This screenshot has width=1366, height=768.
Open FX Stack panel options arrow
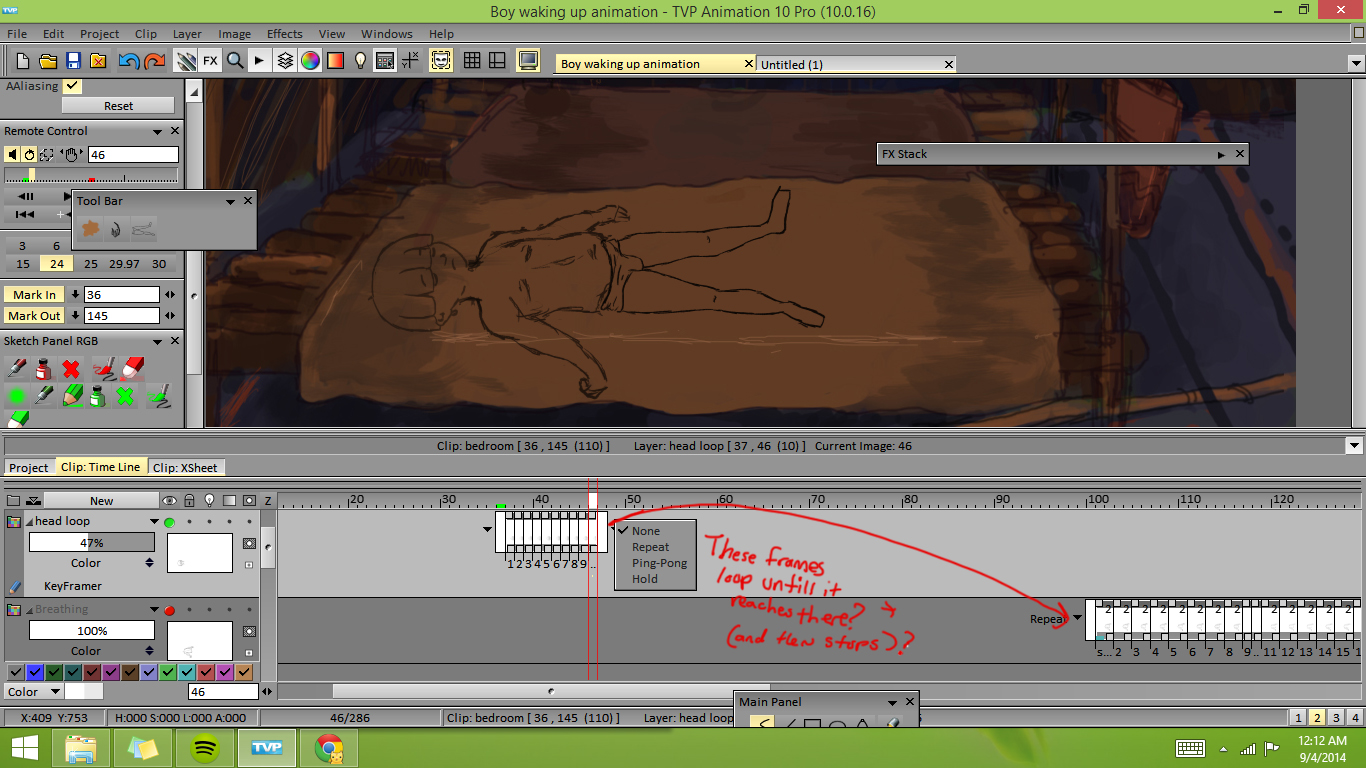coord(1221,155)
